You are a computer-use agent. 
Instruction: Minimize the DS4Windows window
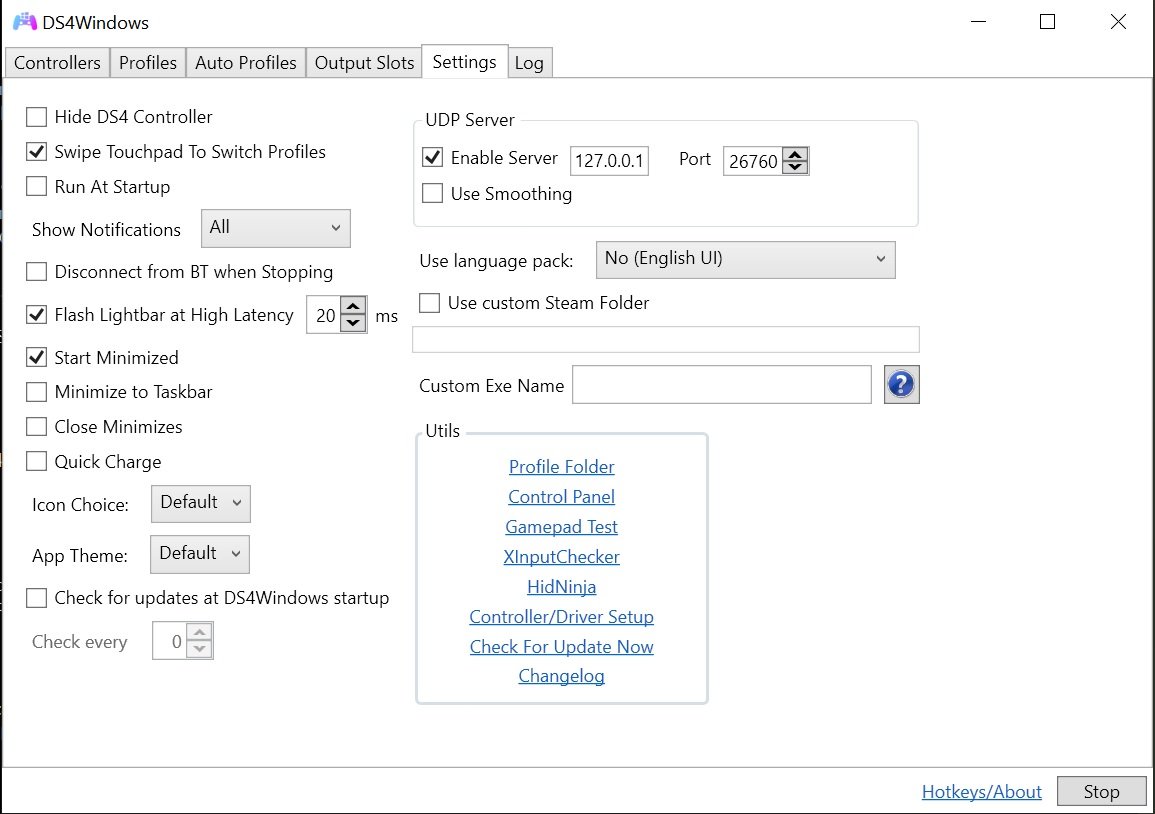[x=979, y=22]
